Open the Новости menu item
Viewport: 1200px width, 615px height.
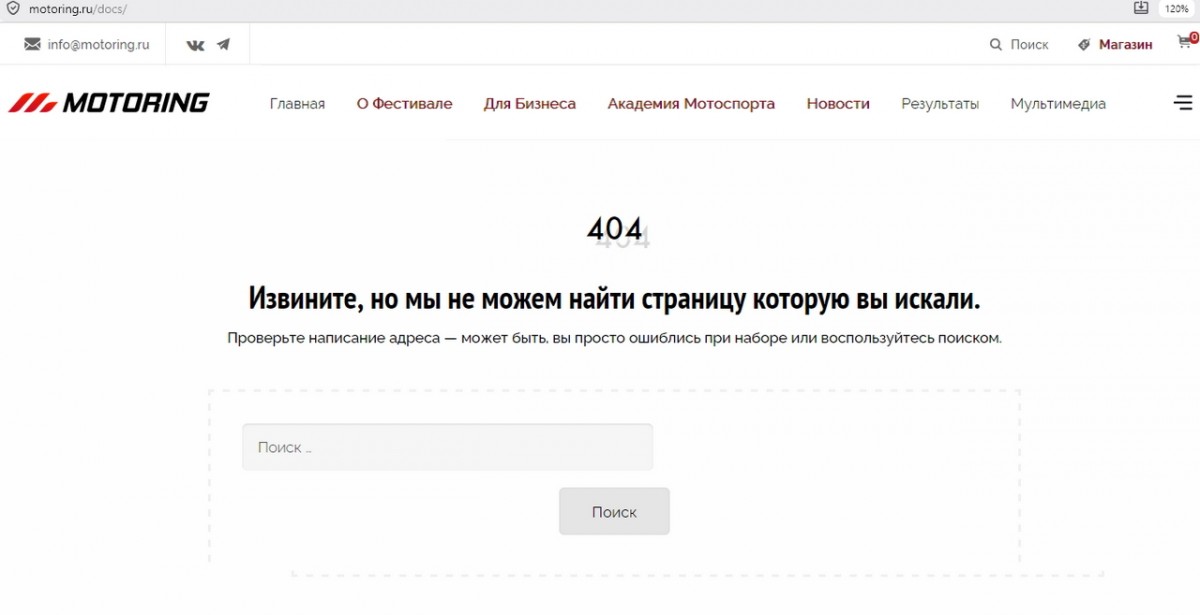coord(838,103)
